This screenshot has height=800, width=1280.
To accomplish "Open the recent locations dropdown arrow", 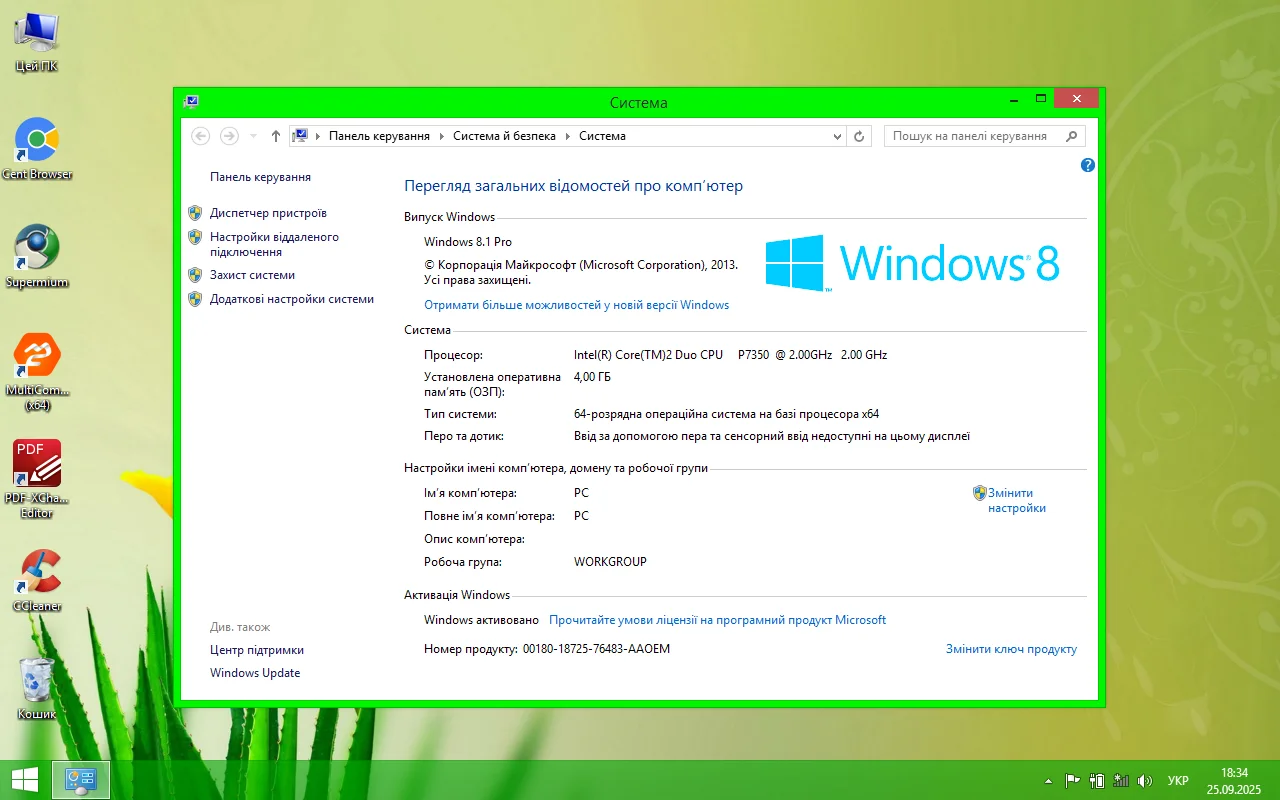I will click(x=253, y=136).
